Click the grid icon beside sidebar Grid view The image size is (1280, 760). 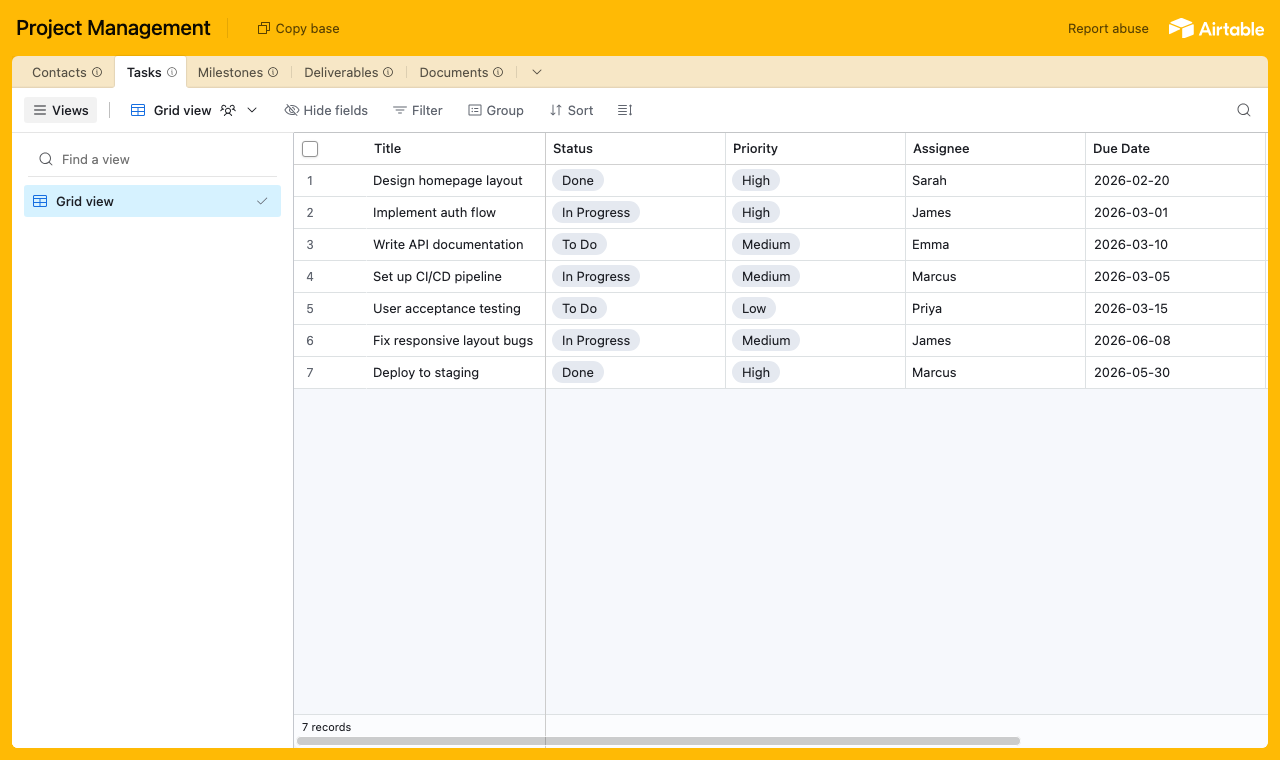click(40, 201)
